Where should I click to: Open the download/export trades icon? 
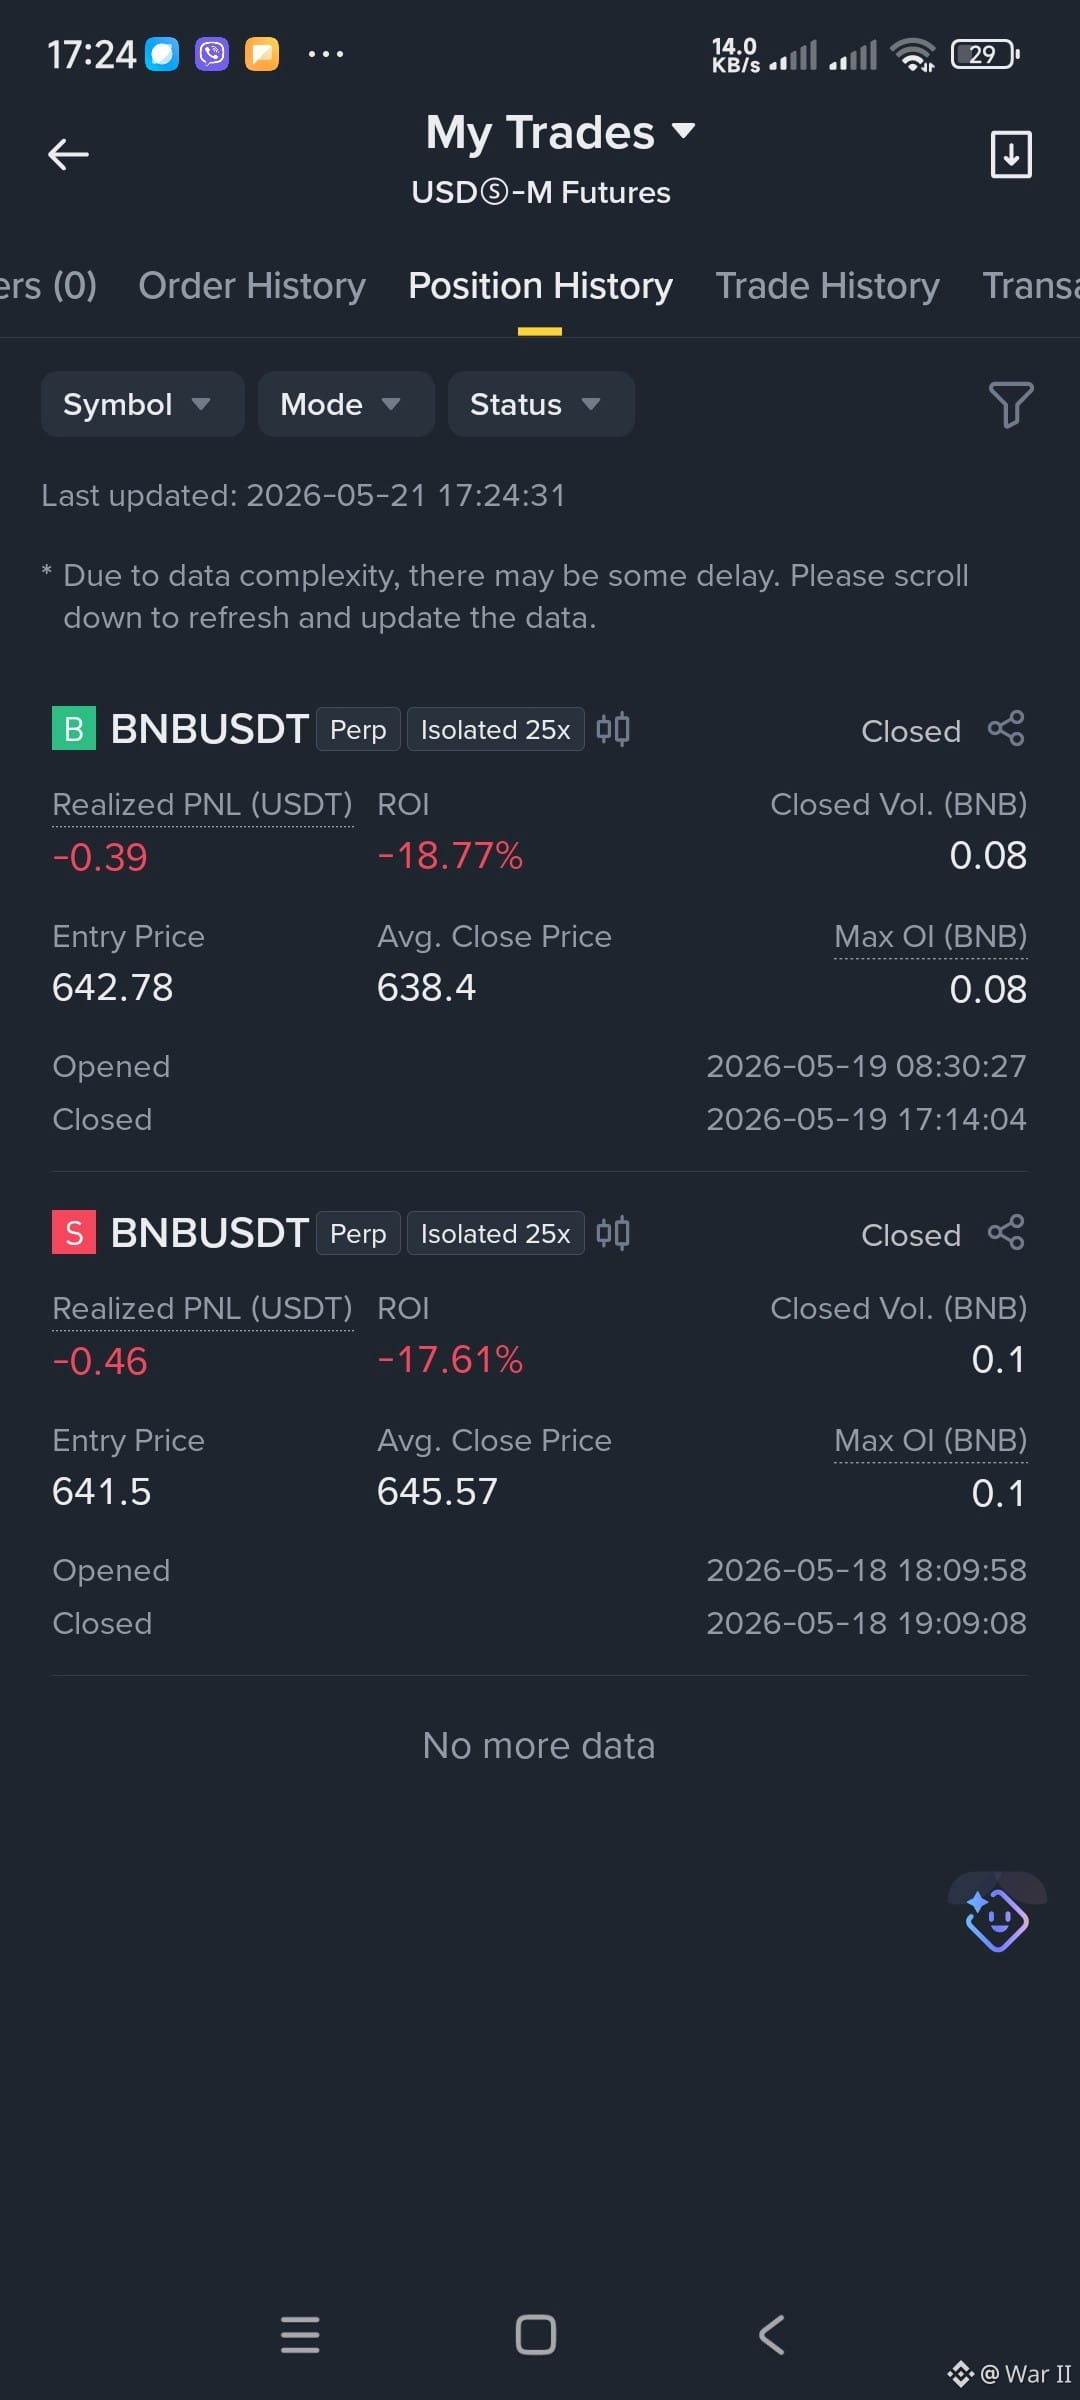[1010, 154]
